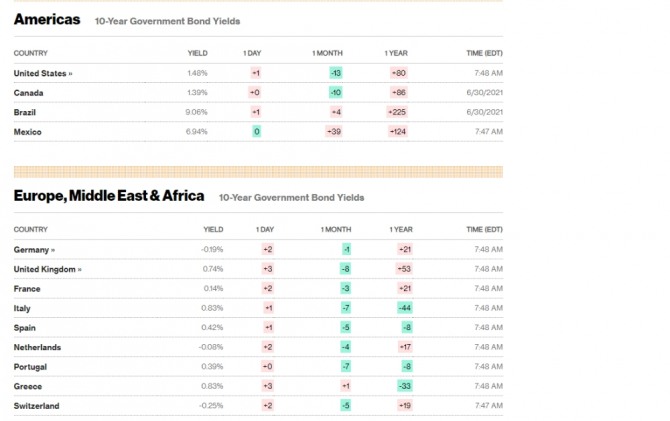The height and width of the screenshot is (421, 670).
Task: Click the Americas TIME (EDT) column header
Action: (485, 53)
